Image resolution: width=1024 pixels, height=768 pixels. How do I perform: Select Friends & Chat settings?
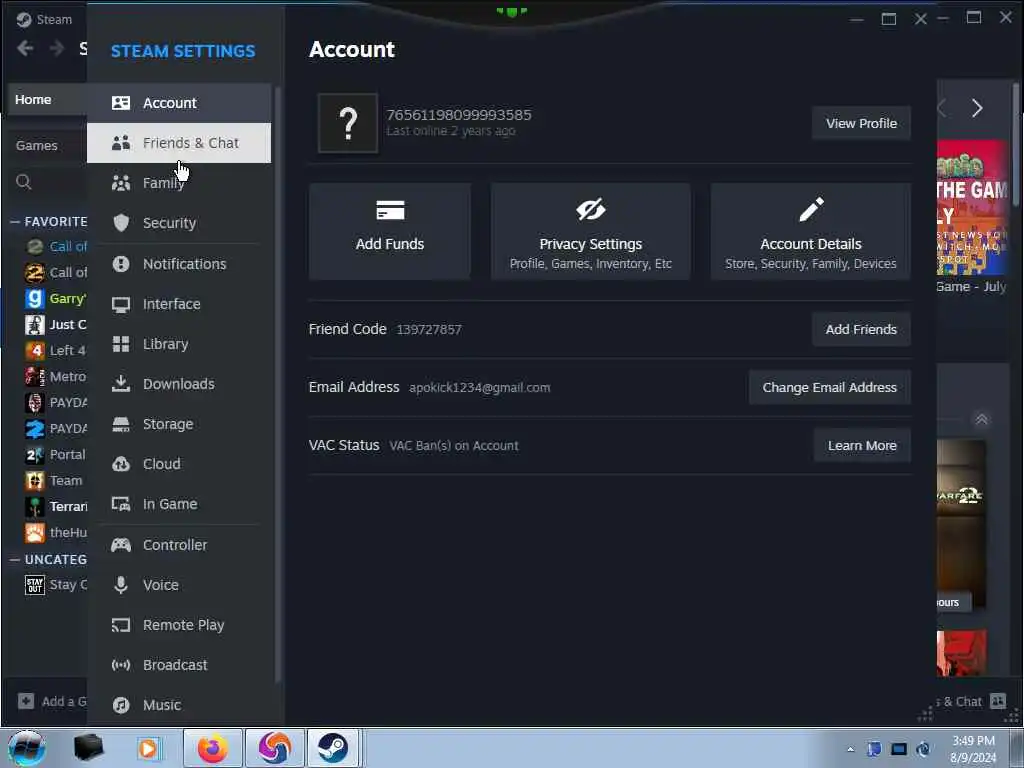[x=179, y=142]
